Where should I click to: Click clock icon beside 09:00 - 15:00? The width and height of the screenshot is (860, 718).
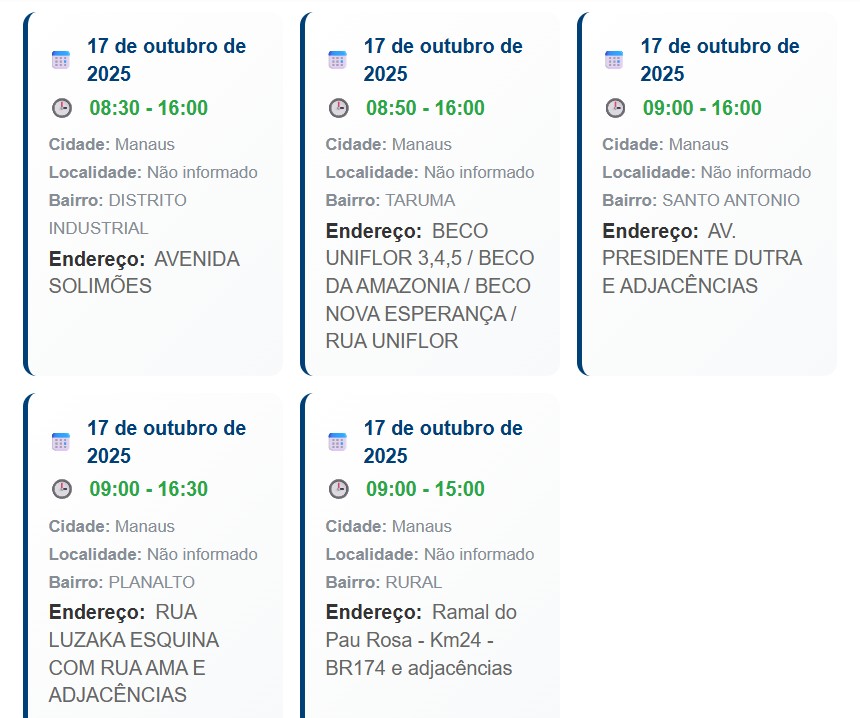(339, 490)
